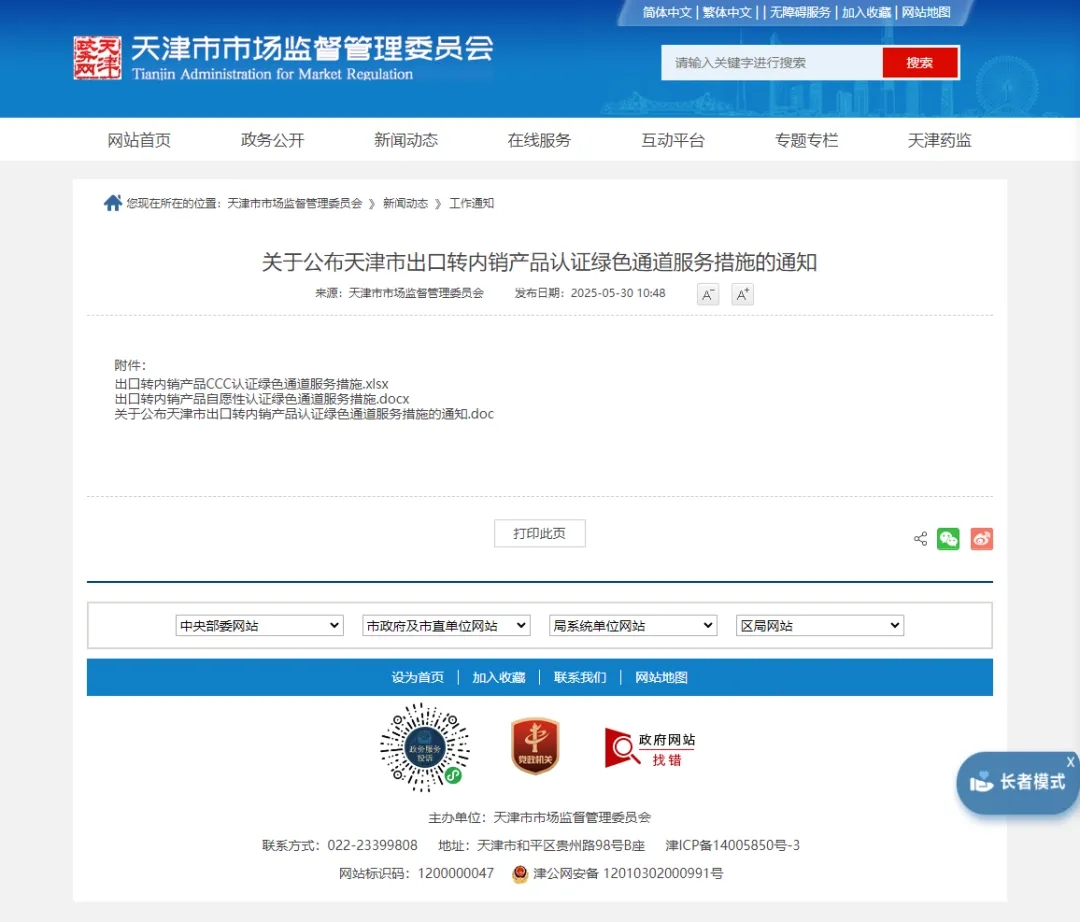The image size is (1080, 922).
Task: Click the home icon in breadcrumb
Action: coord(113,203)
